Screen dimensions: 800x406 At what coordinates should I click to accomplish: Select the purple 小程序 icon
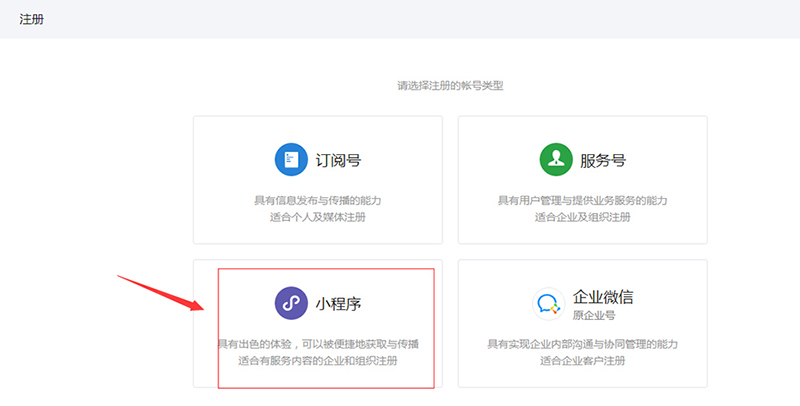click(x=291, y=302)
